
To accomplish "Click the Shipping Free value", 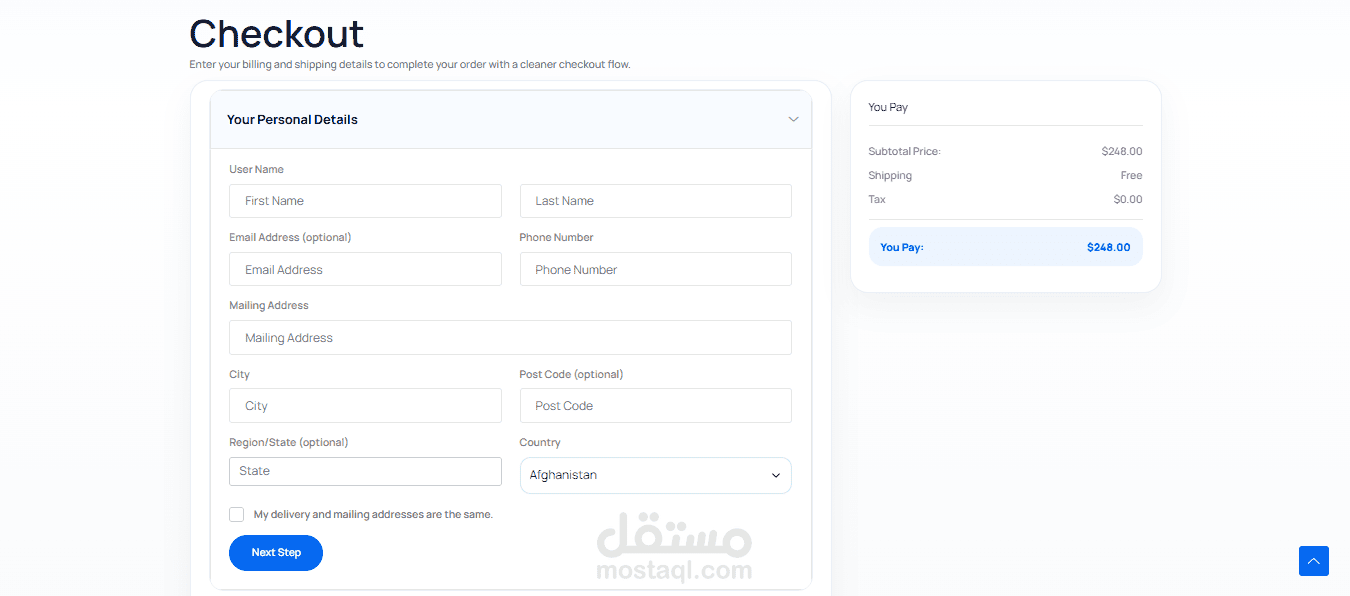I will click(x=1131, y=175).
